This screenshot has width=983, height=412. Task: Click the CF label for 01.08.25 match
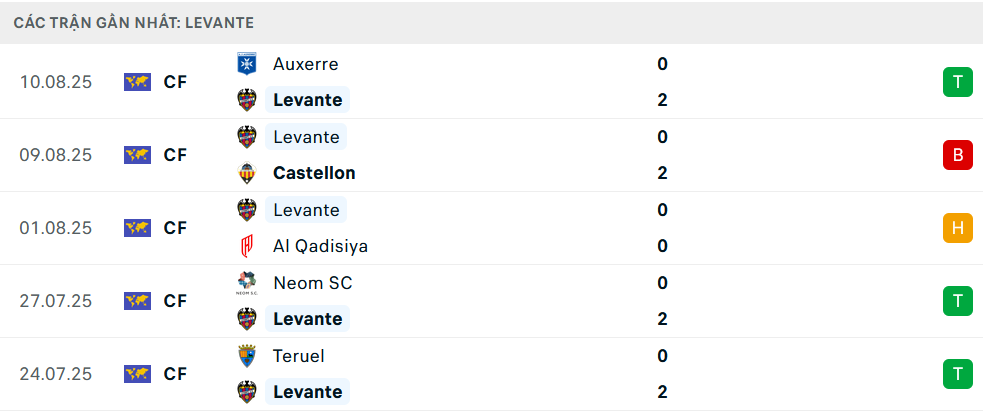[175, 228]
